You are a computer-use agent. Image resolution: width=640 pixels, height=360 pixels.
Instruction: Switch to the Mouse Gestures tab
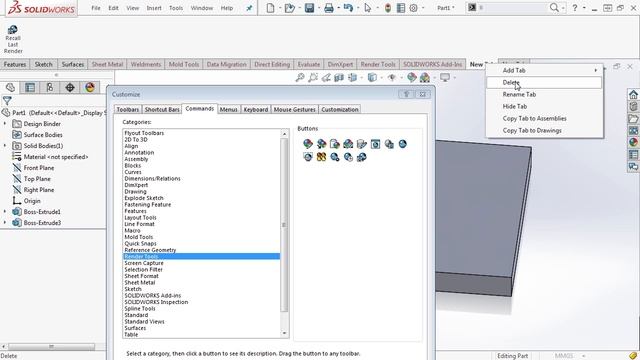295,109
